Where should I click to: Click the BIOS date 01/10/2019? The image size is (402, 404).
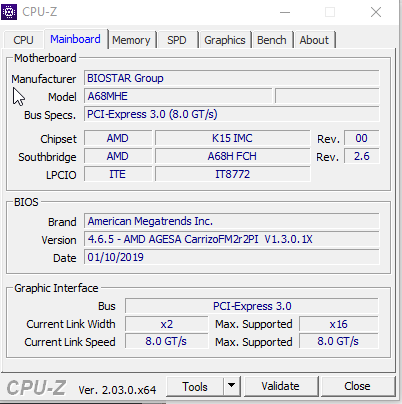pyautogui.click(x=232, y=257)
